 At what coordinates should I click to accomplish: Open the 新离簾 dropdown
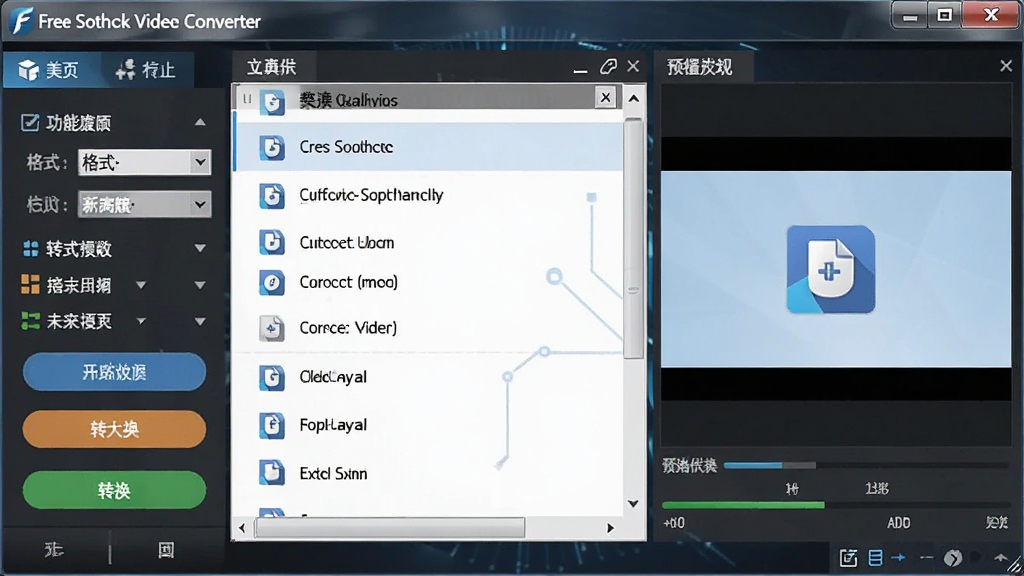click(x=144, y=204)
